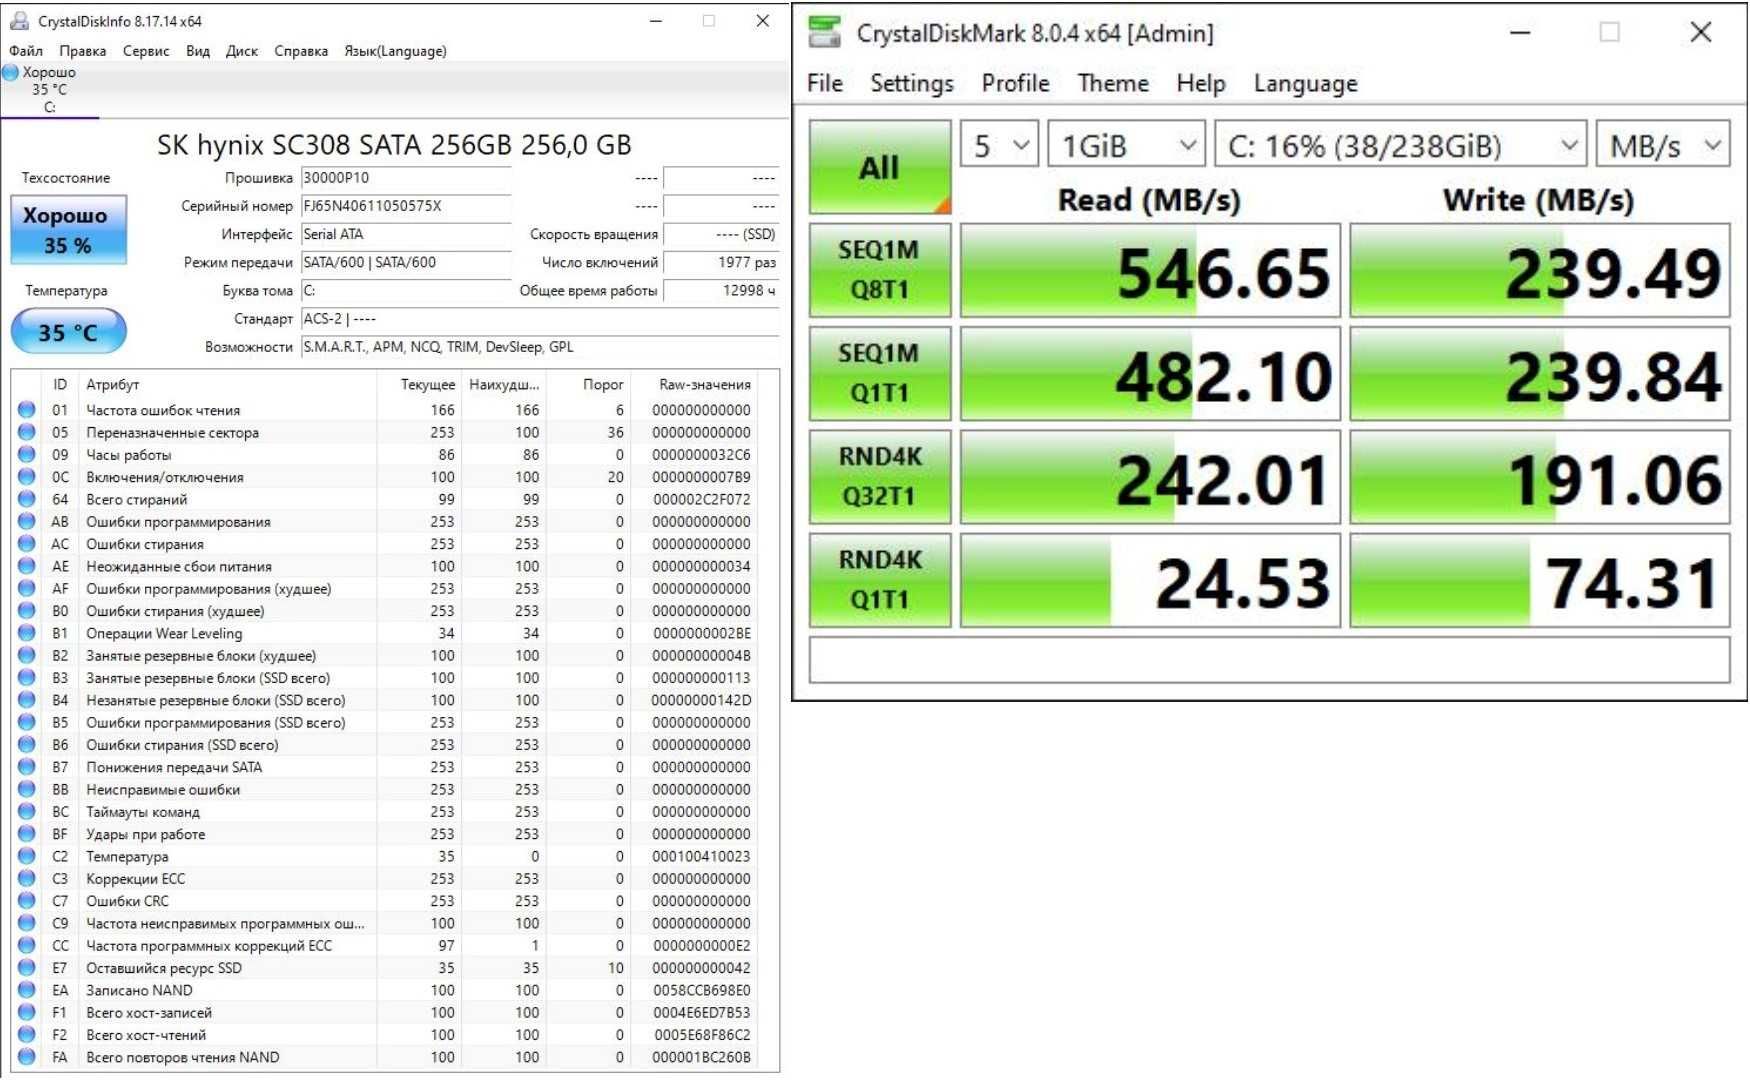
Task: Click status orb for CC Частота программных коррекций ECC
Action: [x=27, y=945]
